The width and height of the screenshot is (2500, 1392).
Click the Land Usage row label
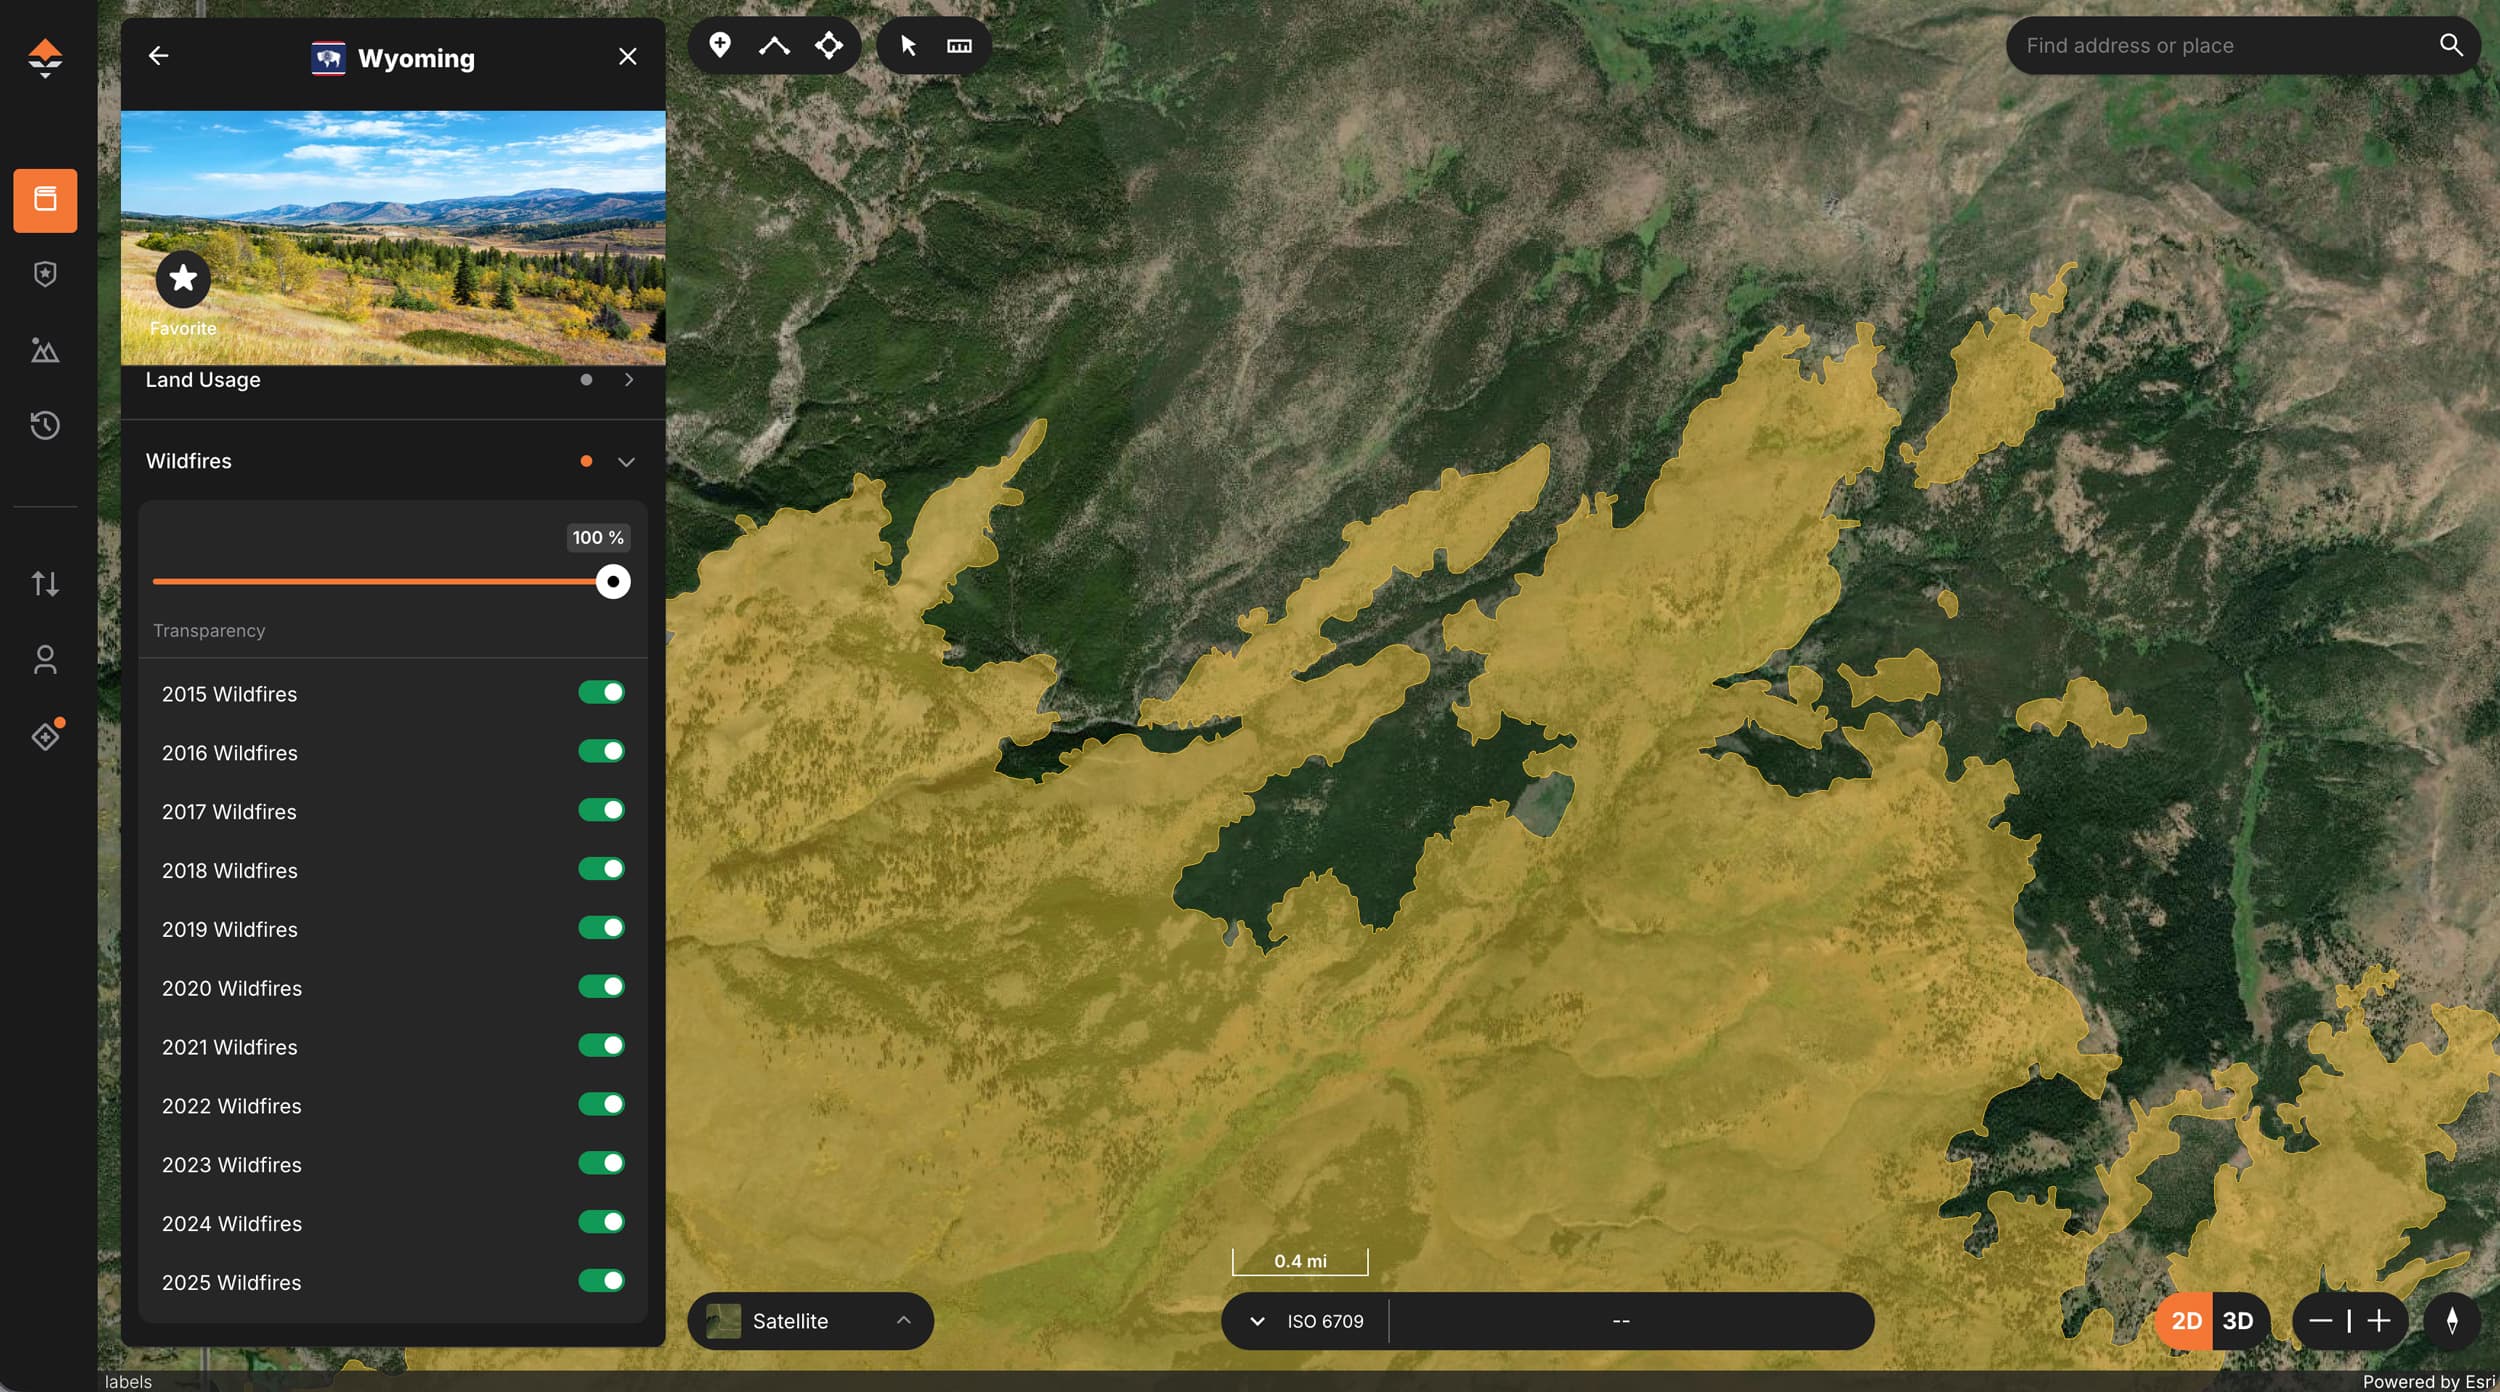tap(203, 380)
